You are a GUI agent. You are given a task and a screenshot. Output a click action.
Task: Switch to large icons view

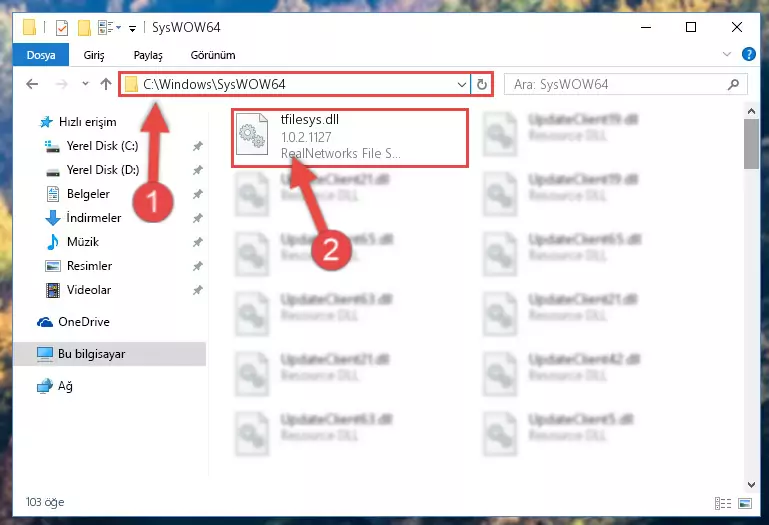(x=745, y=503)
